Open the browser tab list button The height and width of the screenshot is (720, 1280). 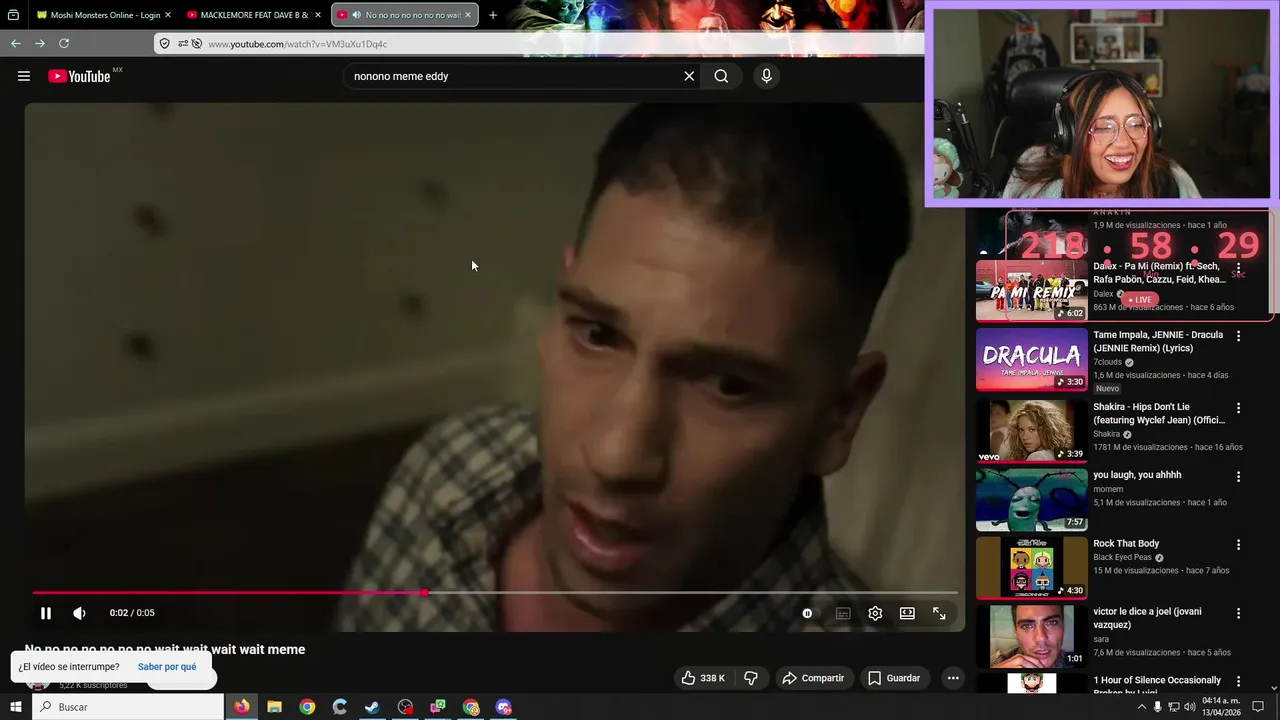[13, 15]
